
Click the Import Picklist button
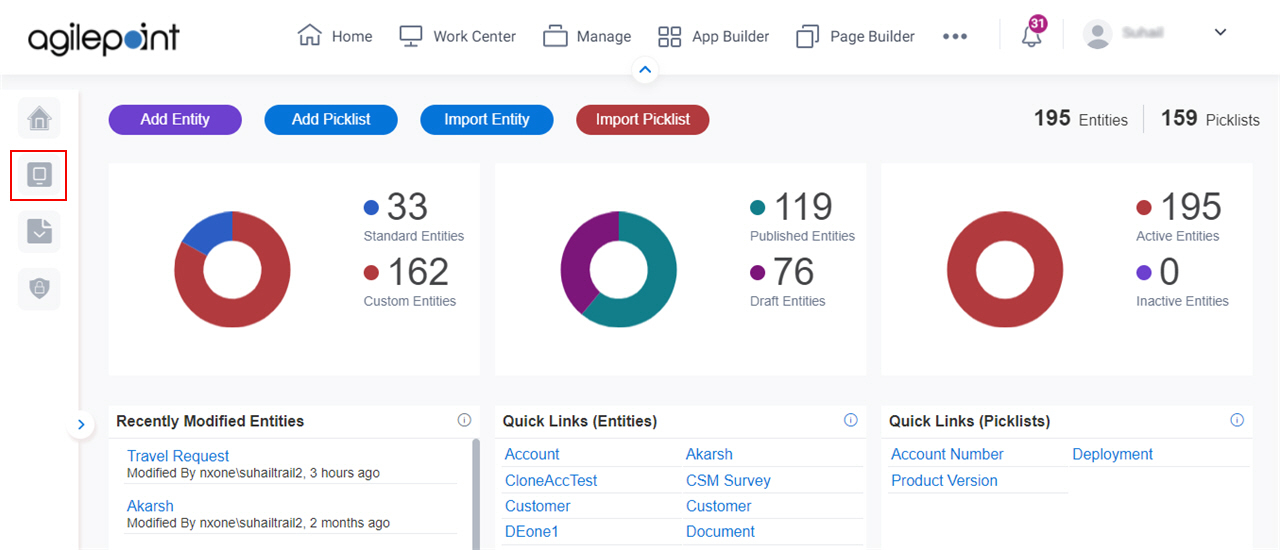point(643,119)
